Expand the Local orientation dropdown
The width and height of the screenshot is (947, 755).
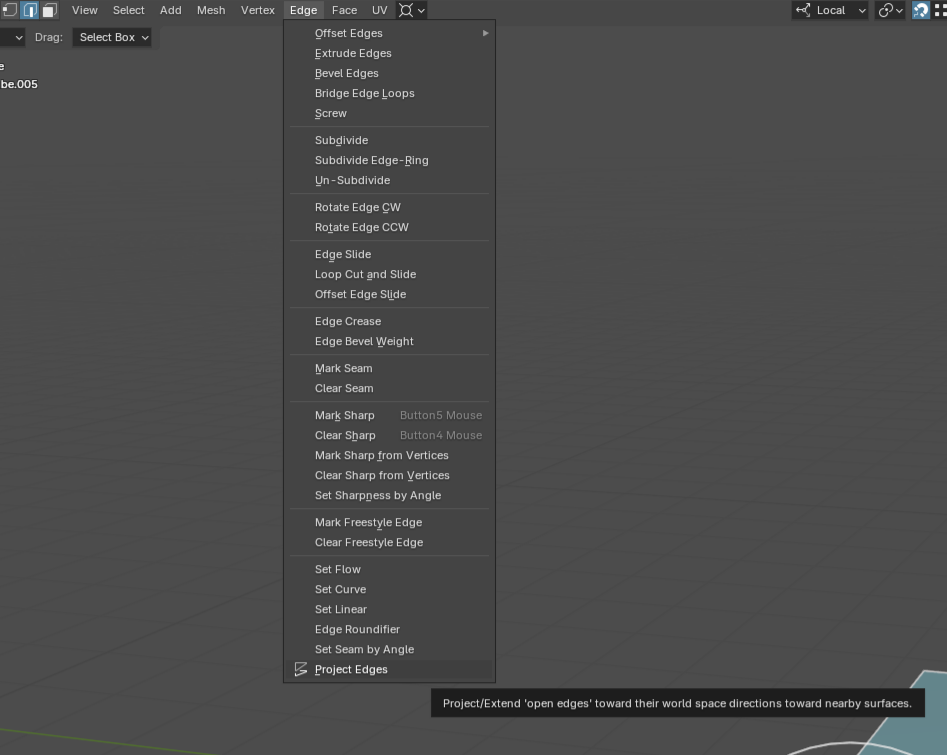click(x=830, y=10)
